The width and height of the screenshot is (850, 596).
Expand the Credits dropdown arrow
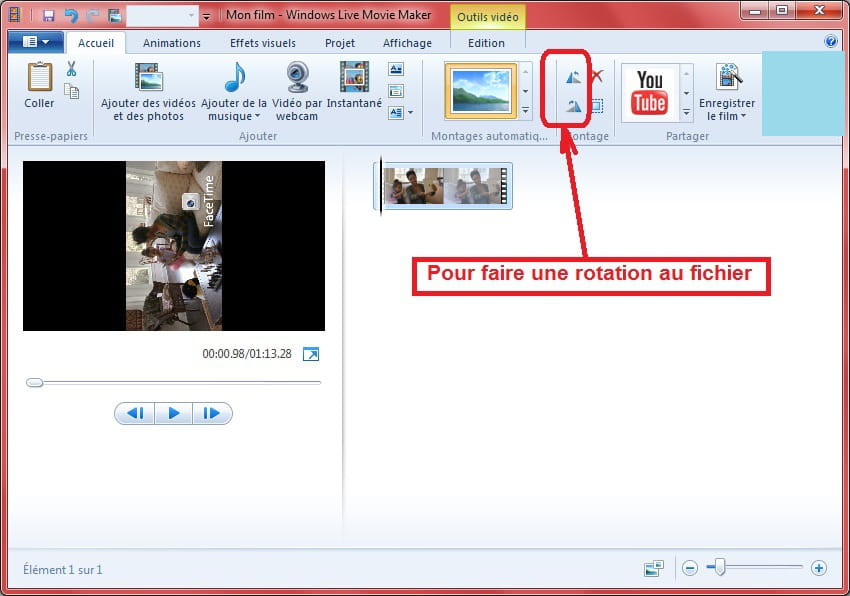[410, 113]
